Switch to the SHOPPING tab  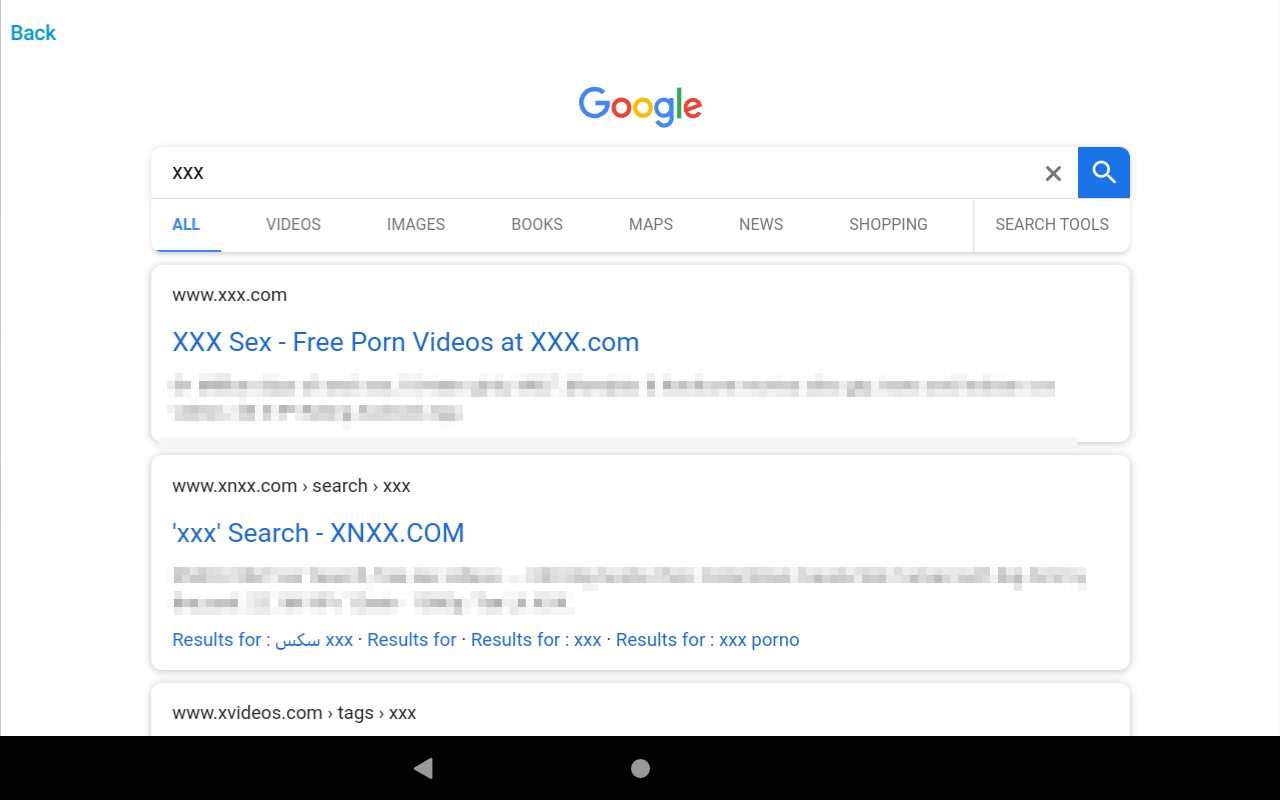click(x=888, y=225)
